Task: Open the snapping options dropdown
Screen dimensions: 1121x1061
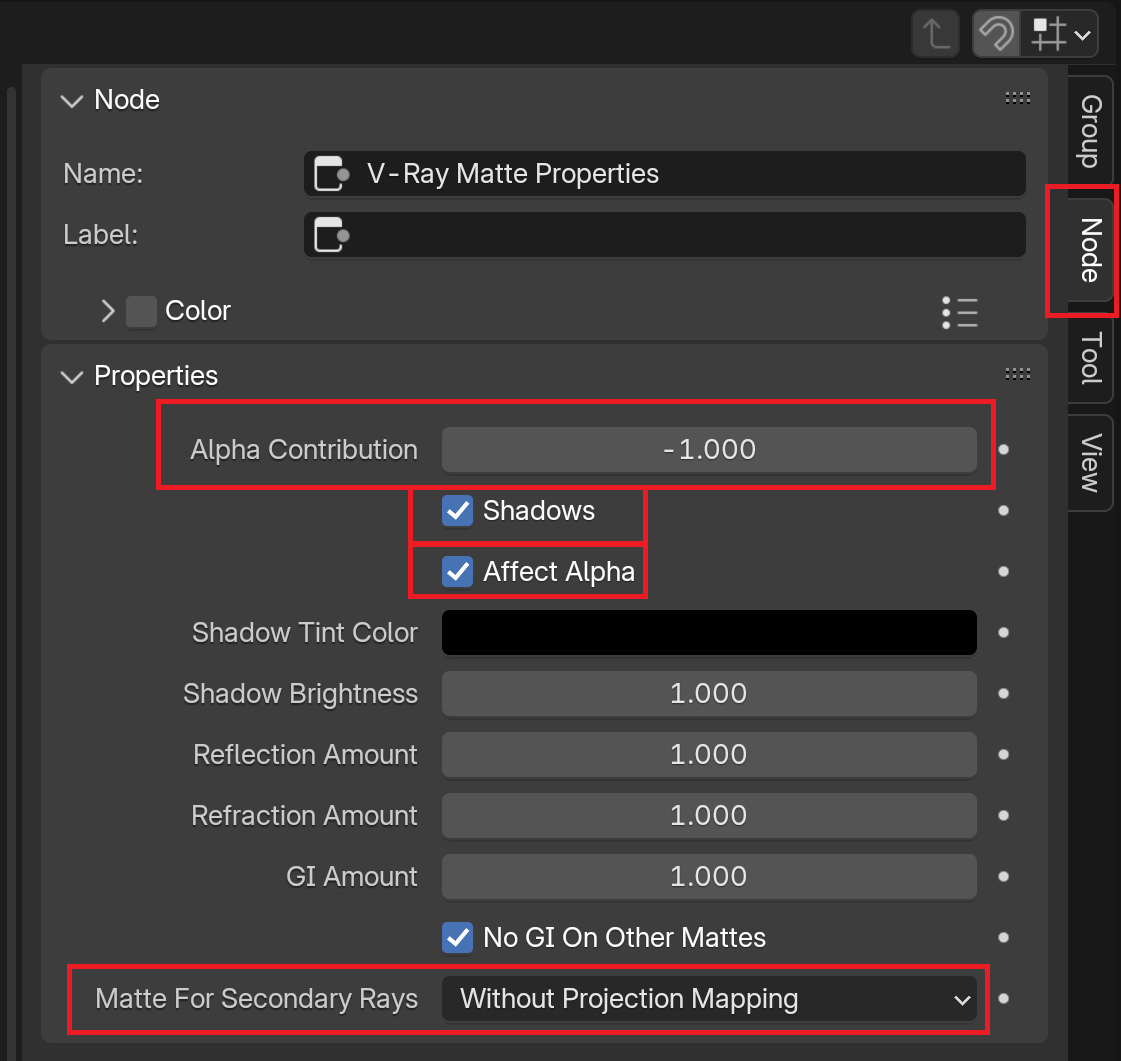Action: pos(1060,34)
